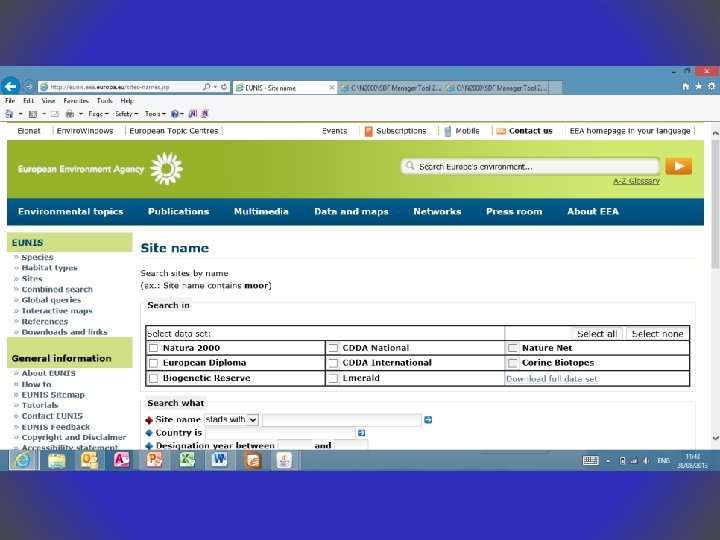This screenshot has height=540, width=720.
Task: Expand the printer options dropdown arrow
Action: (x=81, y=114)
